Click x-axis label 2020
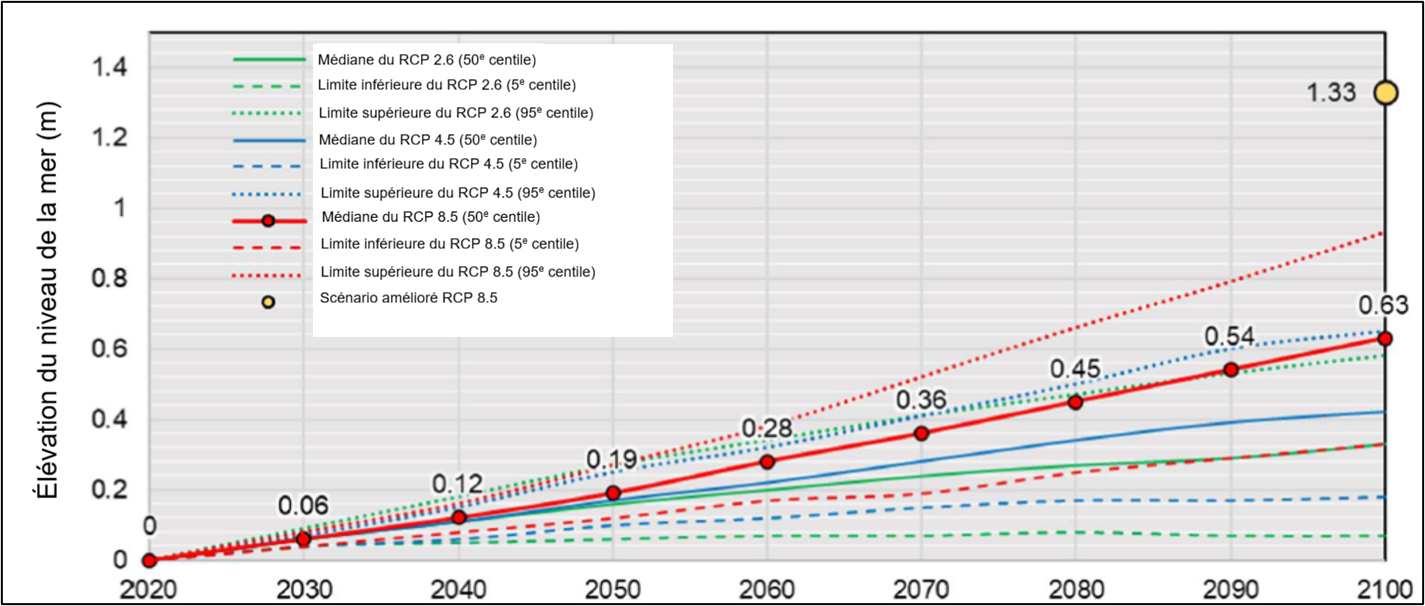The height and width of the screenshot is (606, 1425). click(x=148, y=588)
